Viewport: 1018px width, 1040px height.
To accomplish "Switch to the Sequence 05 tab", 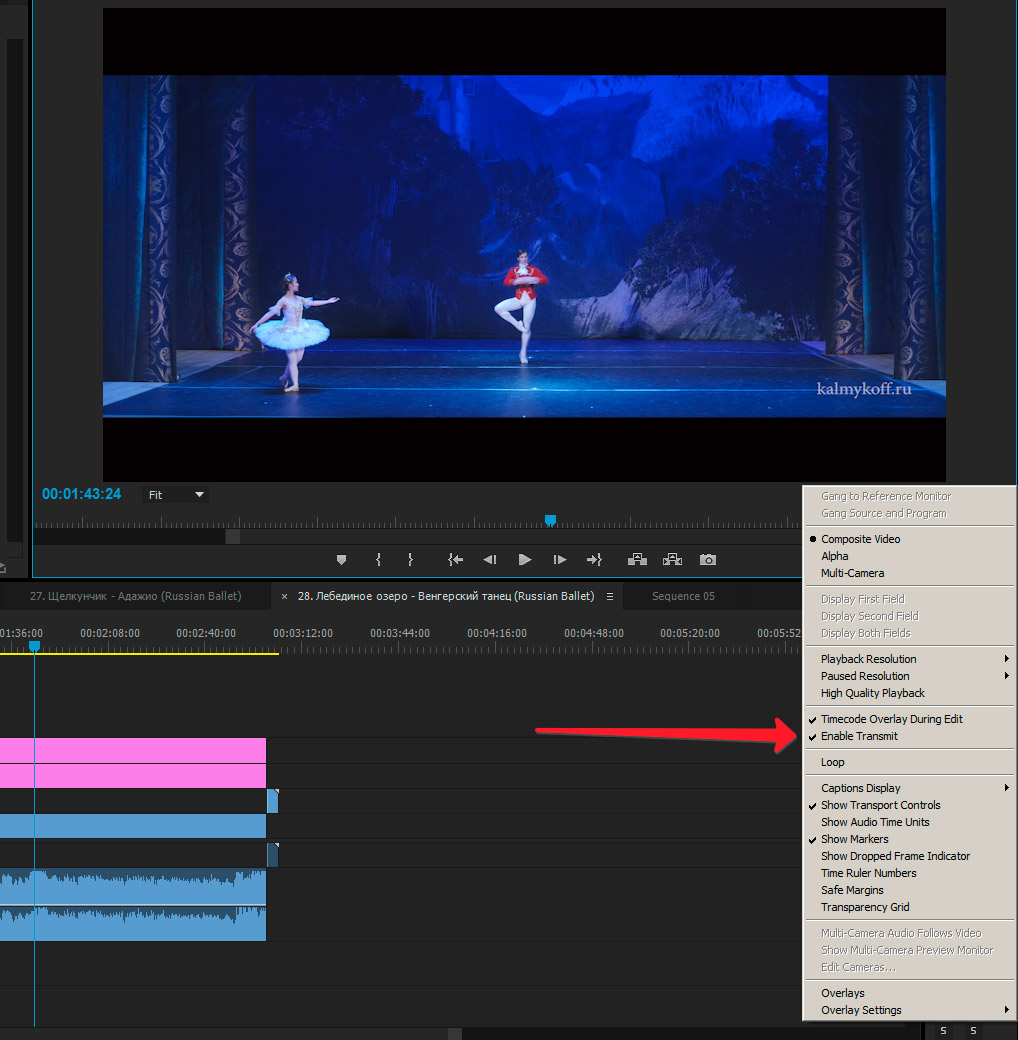I will (683, 596).
